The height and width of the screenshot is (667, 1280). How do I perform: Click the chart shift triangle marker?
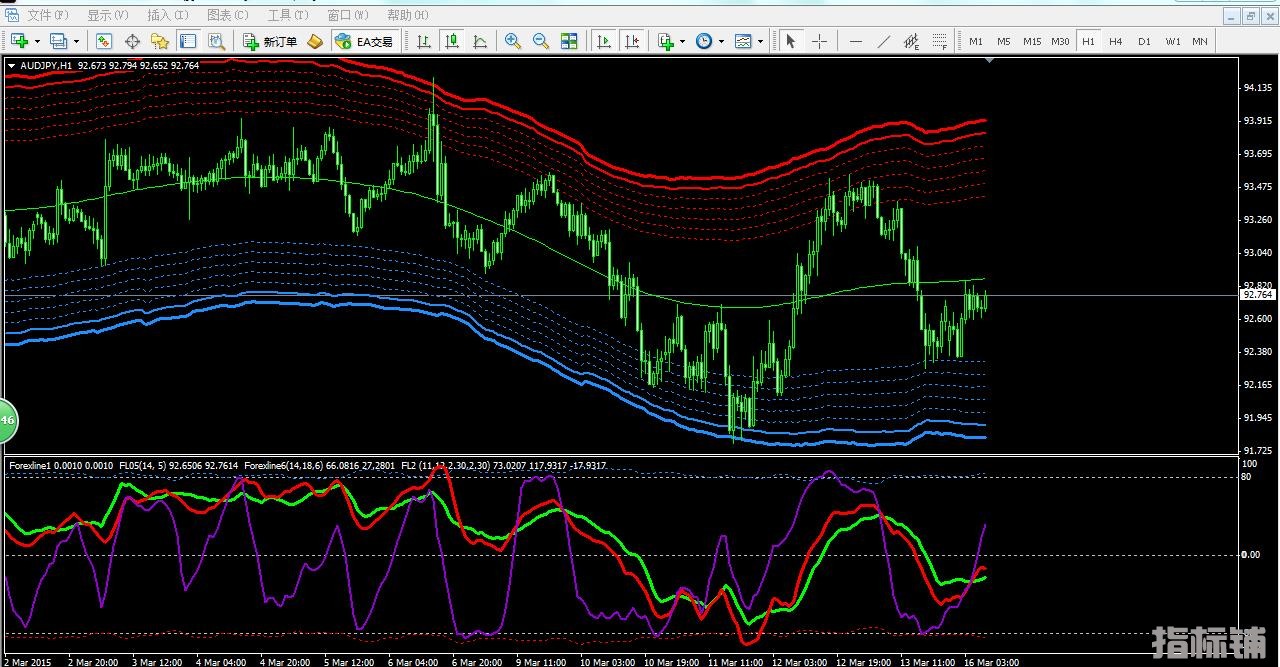point(990,61)
